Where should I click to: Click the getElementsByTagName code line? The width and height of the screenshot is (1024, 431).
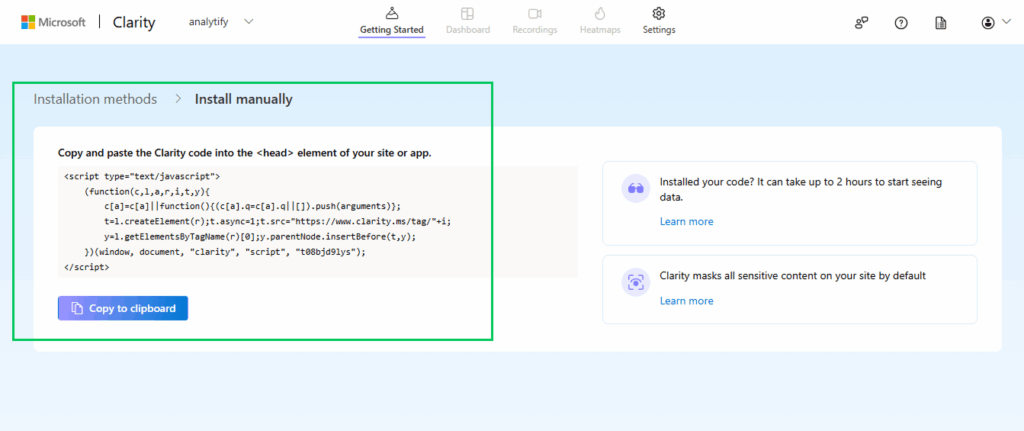(x=260, y=236)
